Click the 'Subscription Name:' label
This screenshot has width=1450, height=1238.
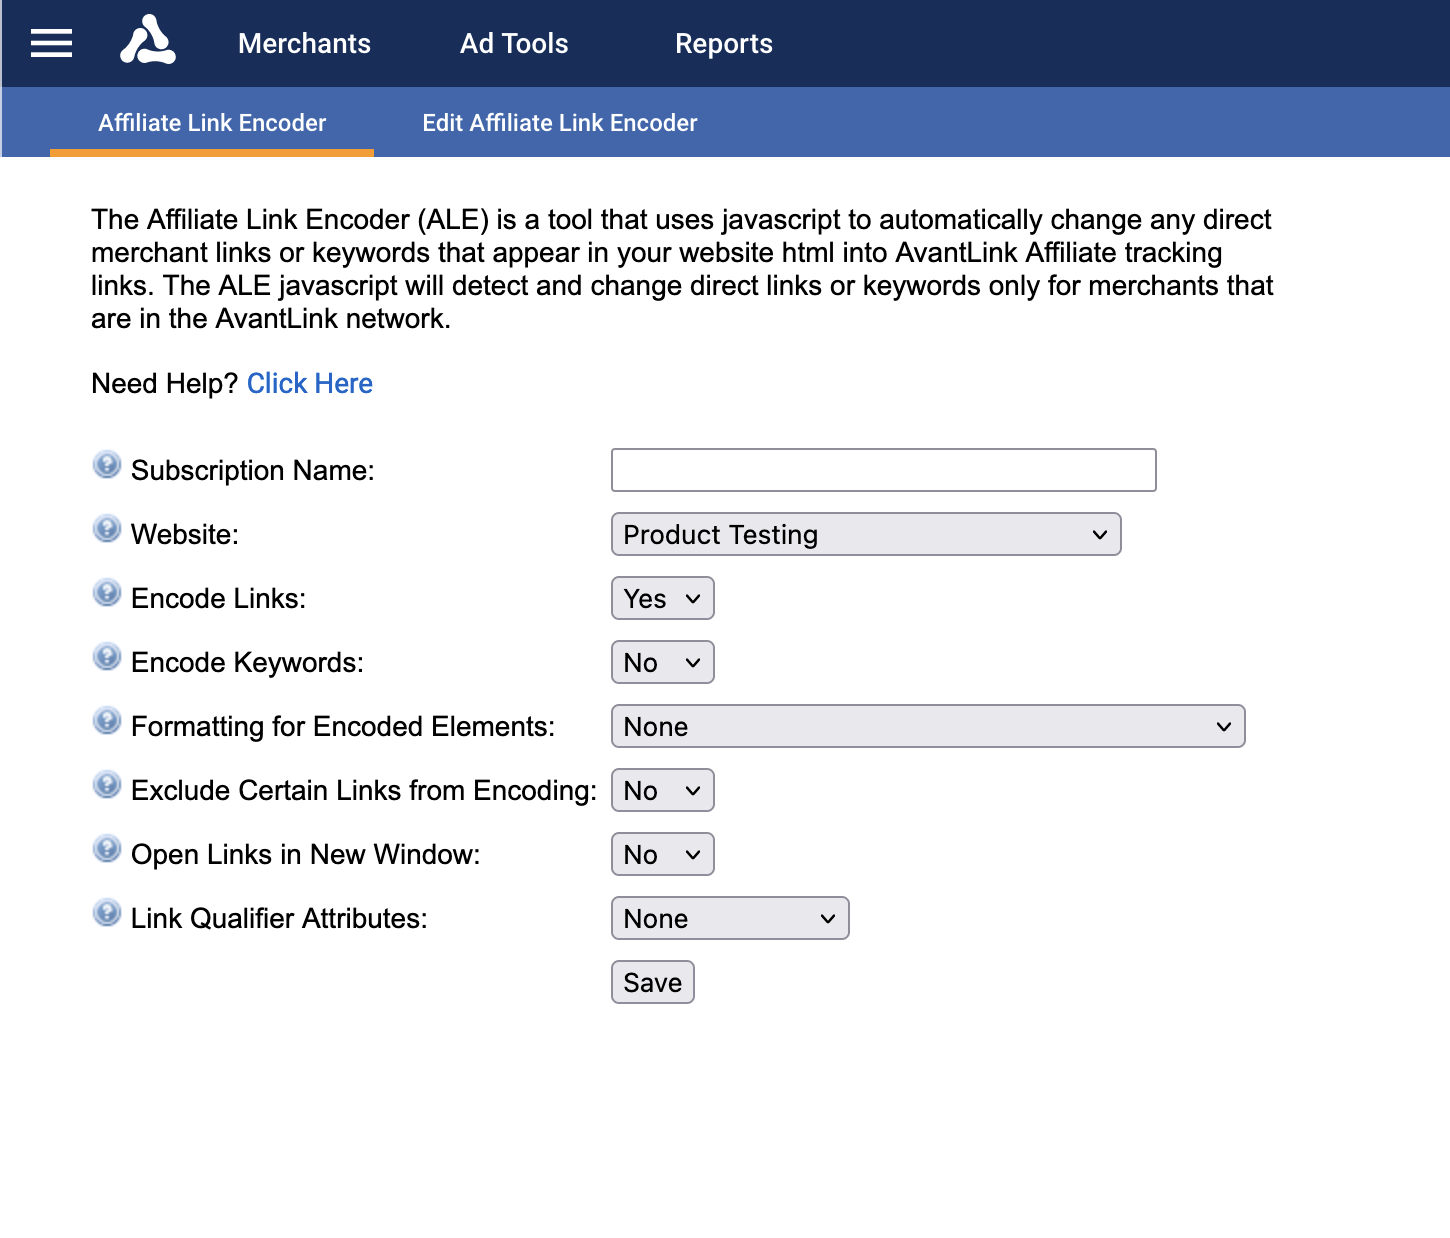coord(253,471)
